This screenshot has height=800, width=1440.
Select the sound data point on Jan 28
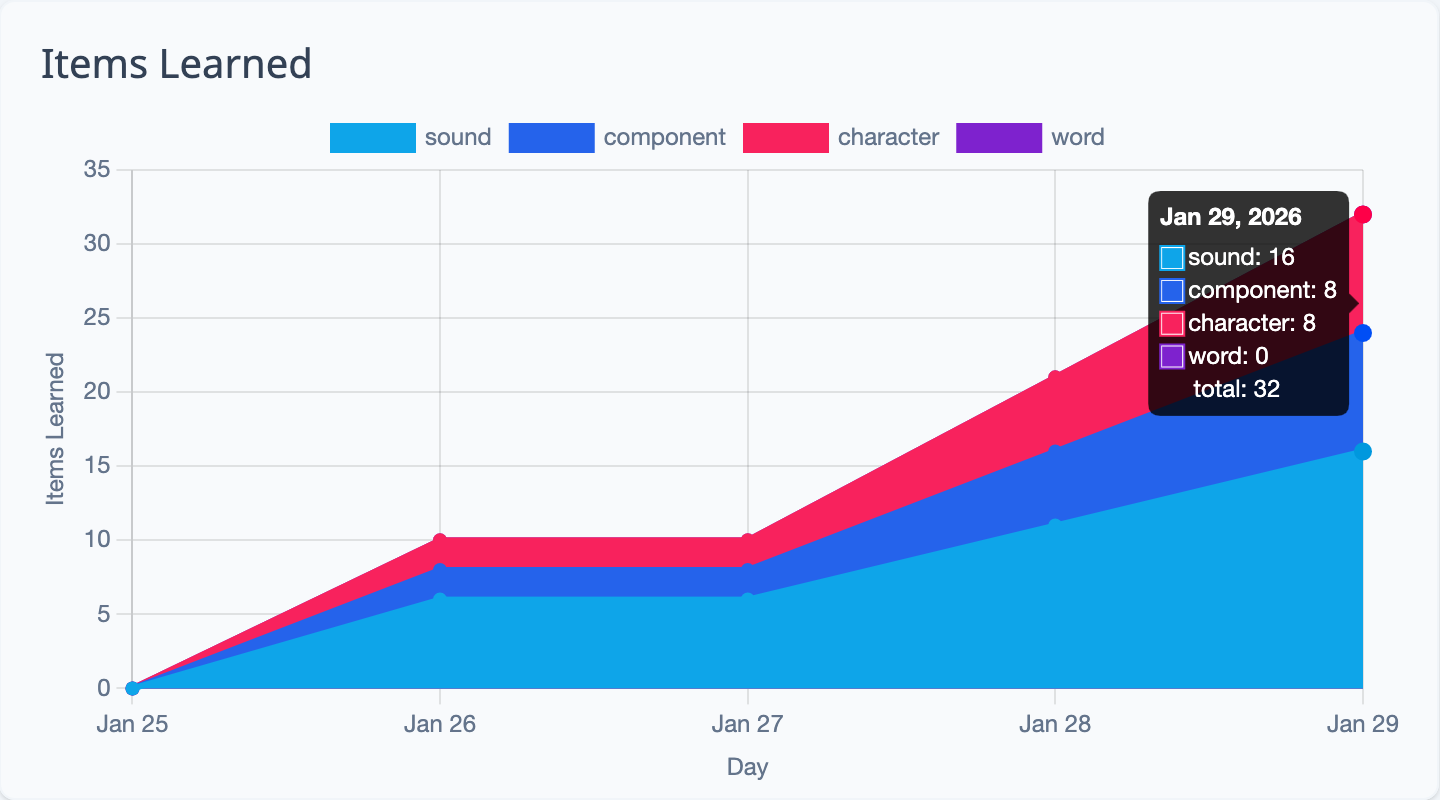(1055, 525)
